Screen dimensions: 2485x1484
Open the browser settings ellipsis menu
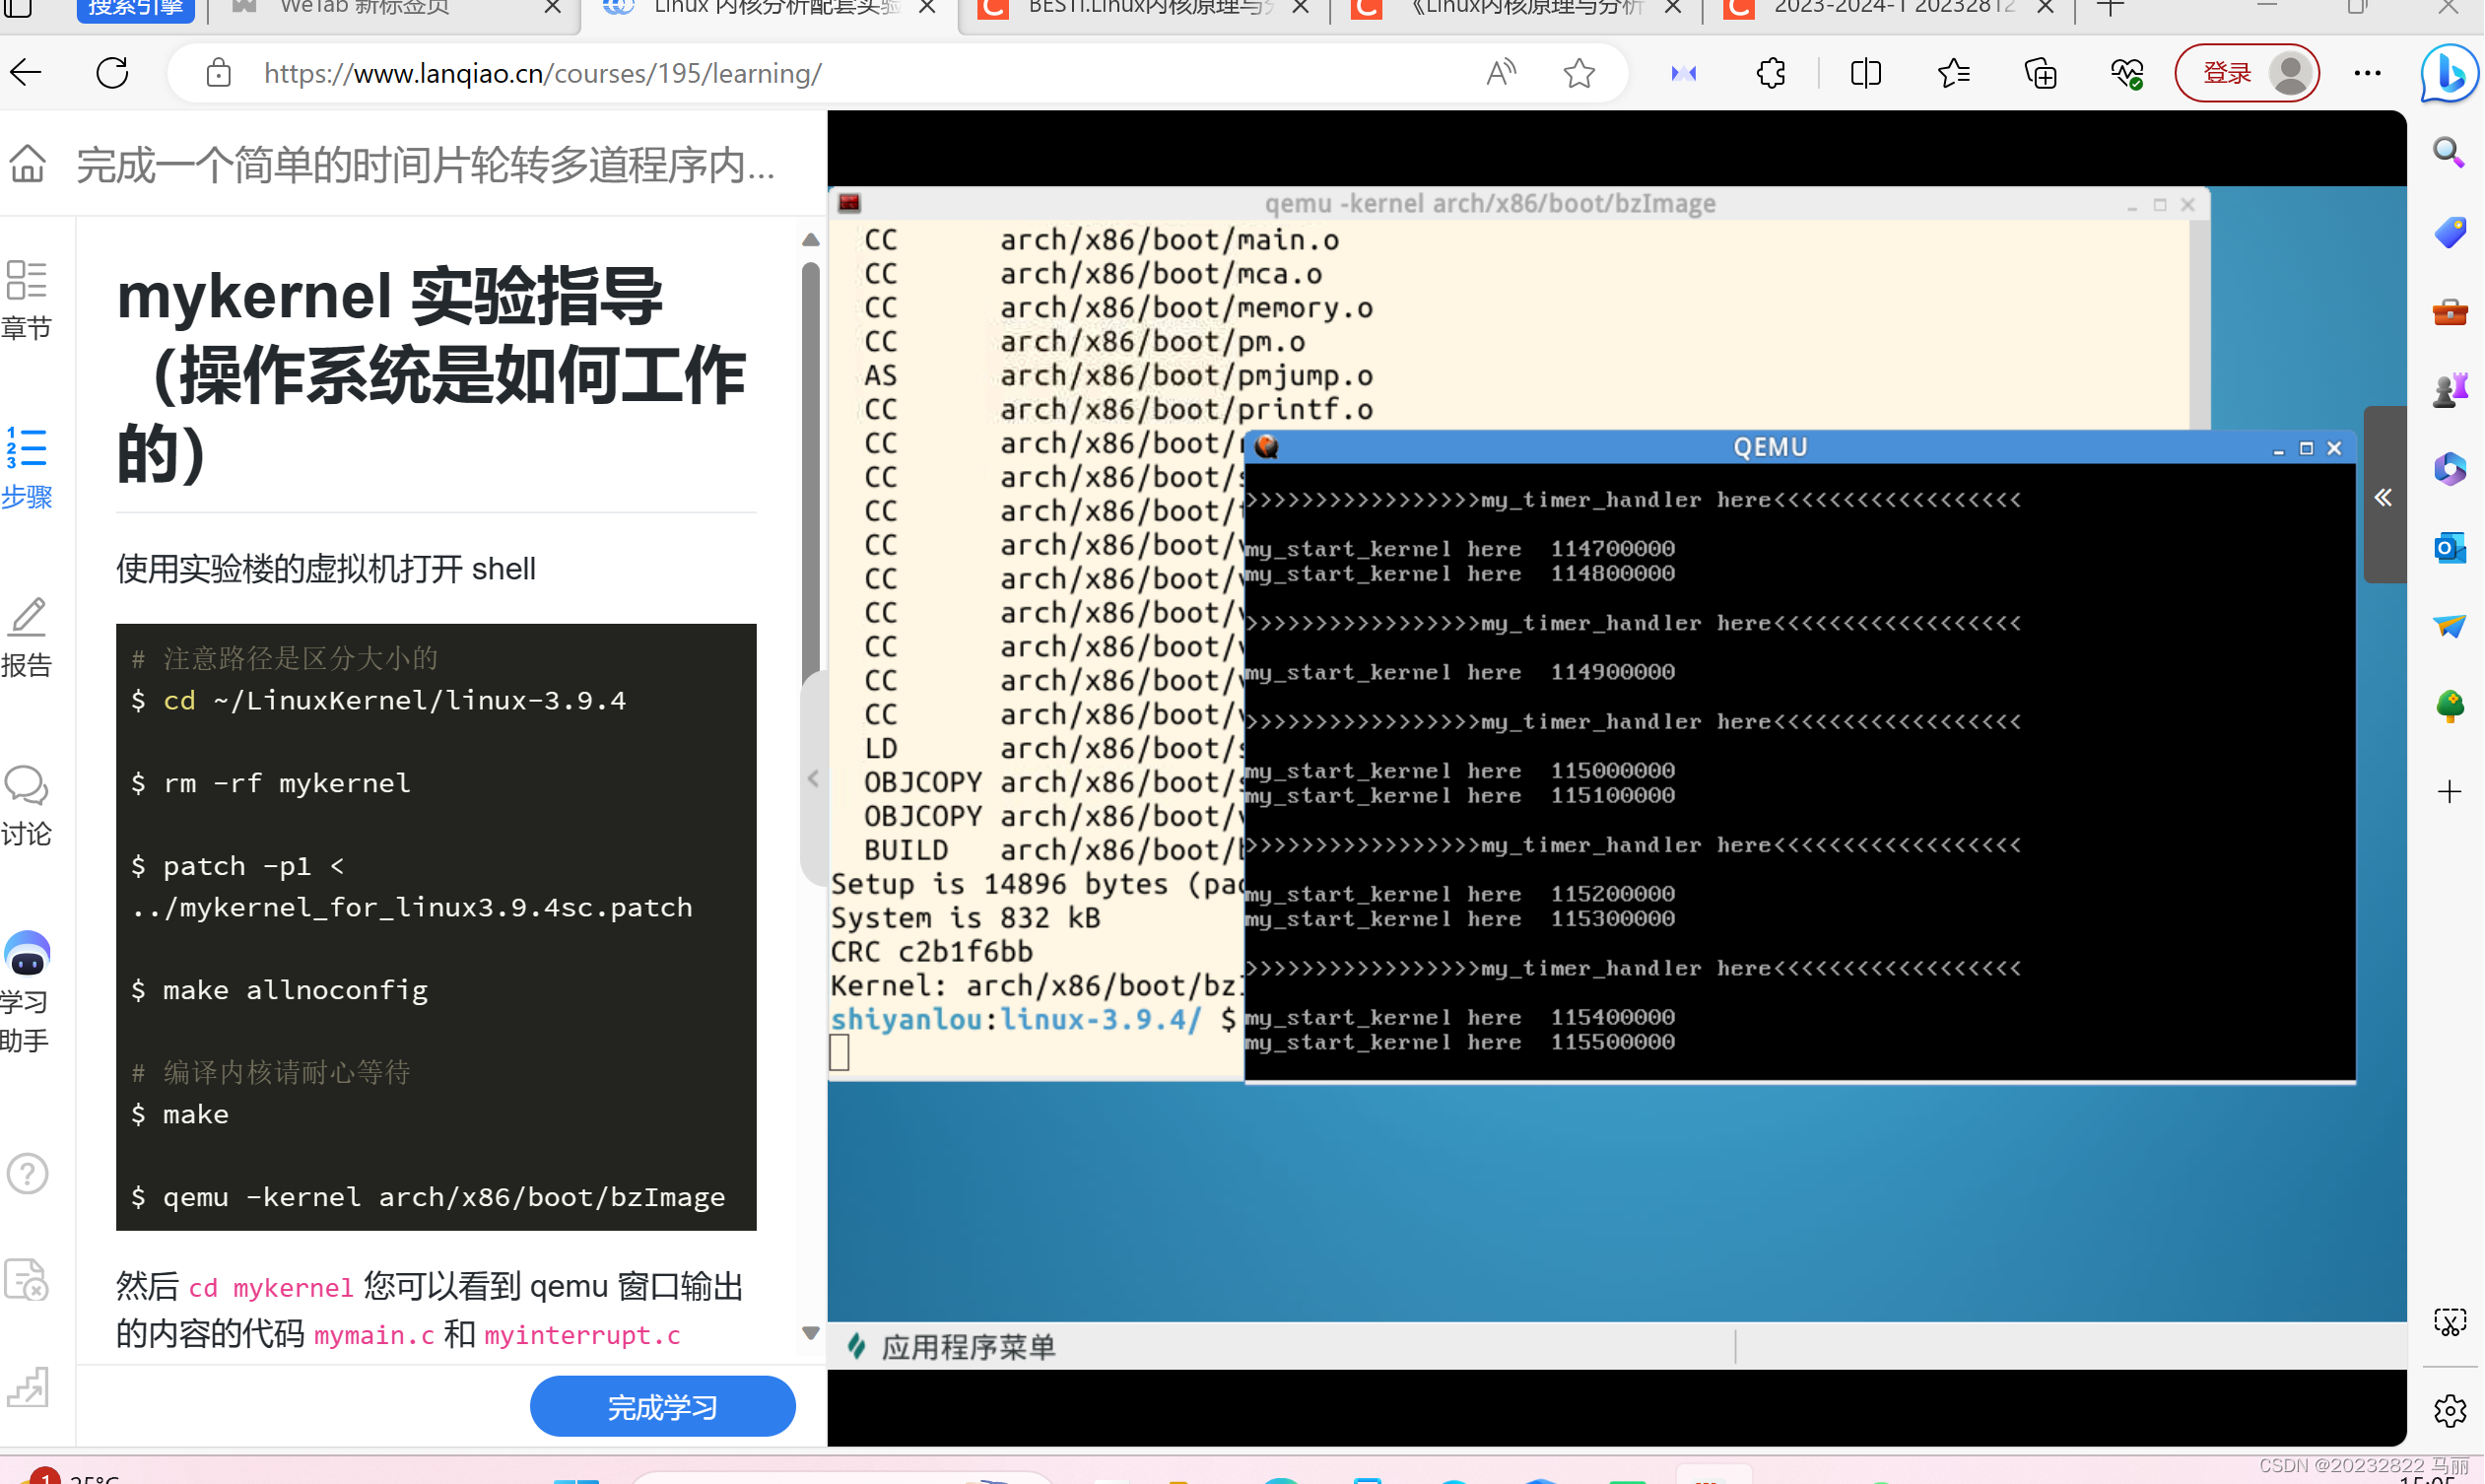2368,73
